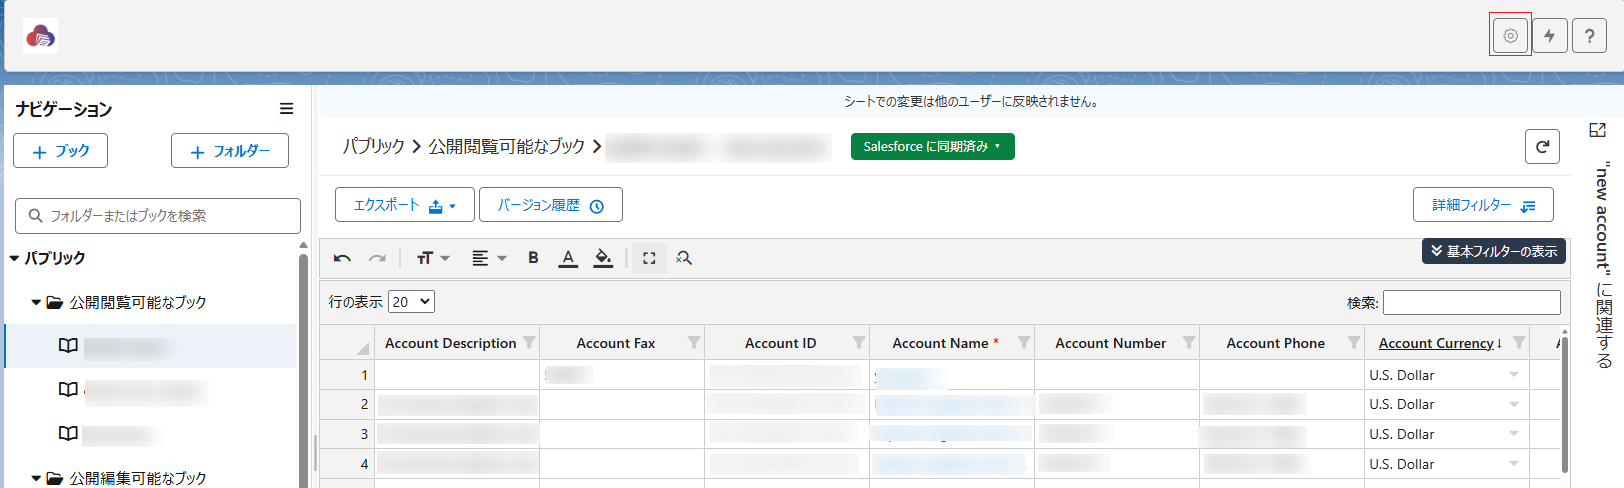Open the Salesforce に同期済み status dropdown
The width and height of the screenshot is (1624, 488).
point(932,147)
